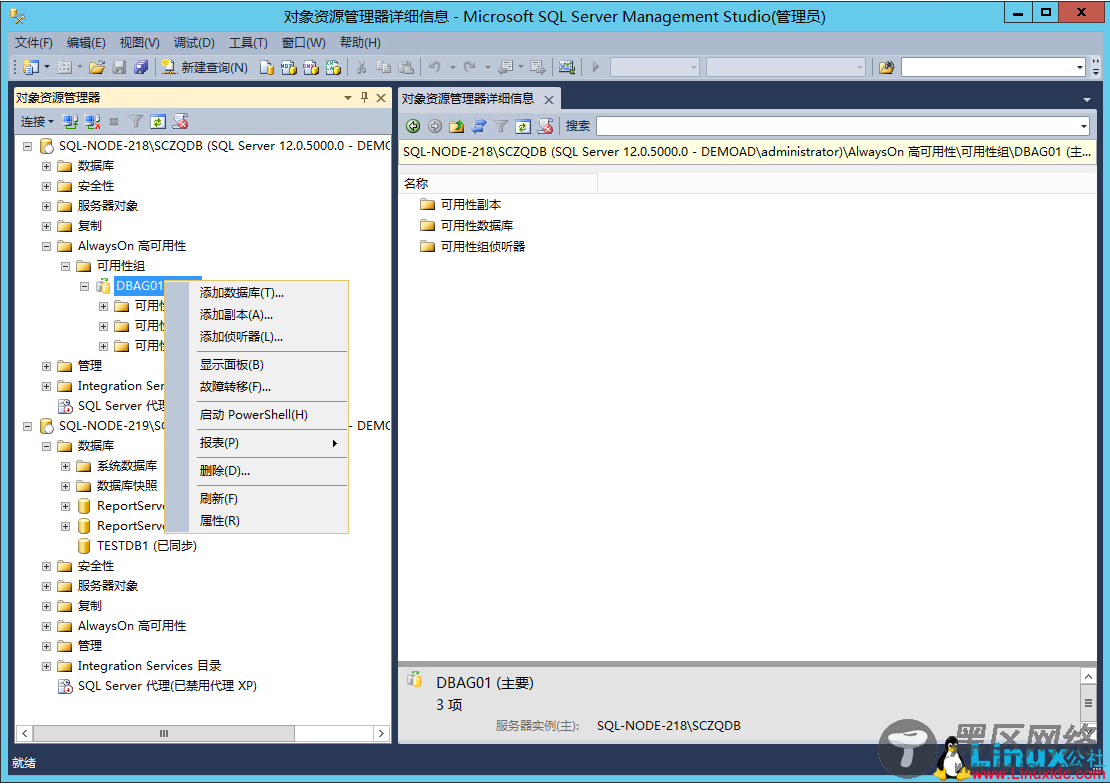Click the Disconnect icon in Object Explorer toolbar
1110x784 pixels.
tap(92, 122)
